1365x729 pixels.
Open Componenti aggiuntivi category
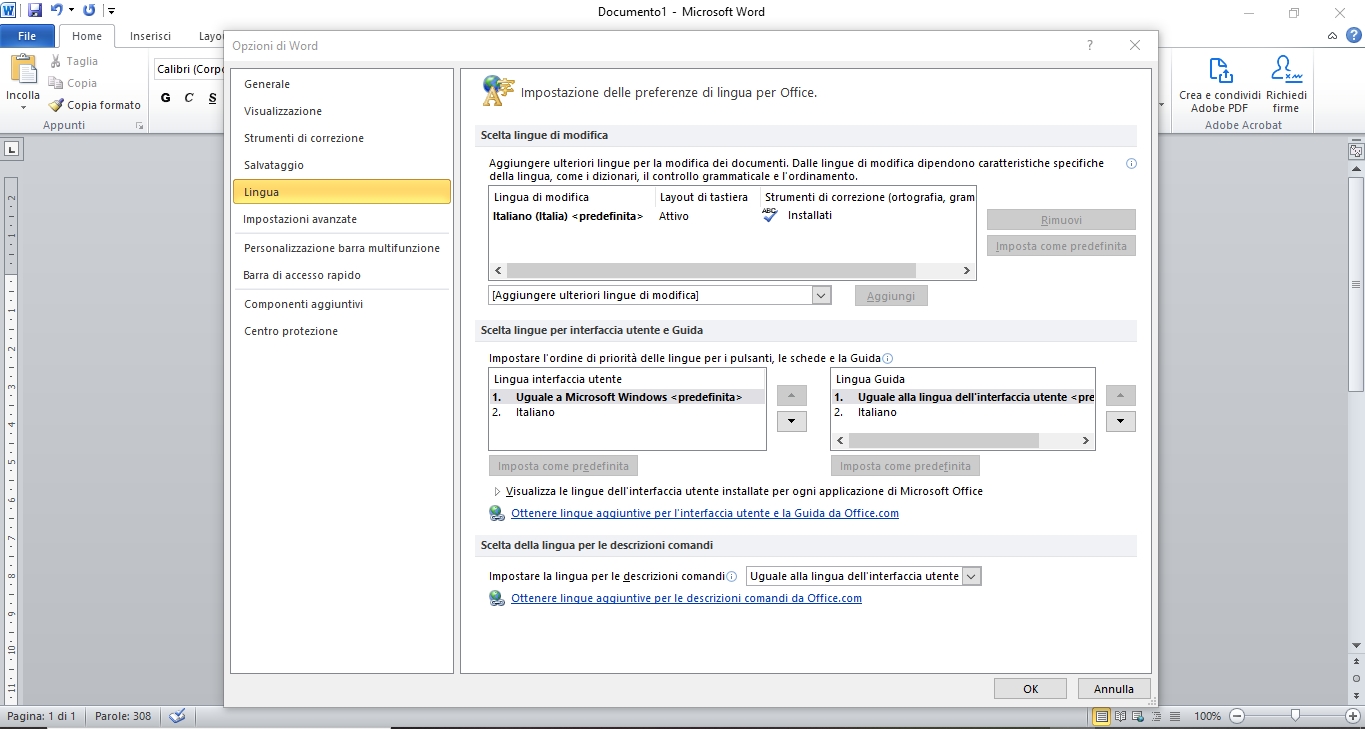[x=341, y=304]
